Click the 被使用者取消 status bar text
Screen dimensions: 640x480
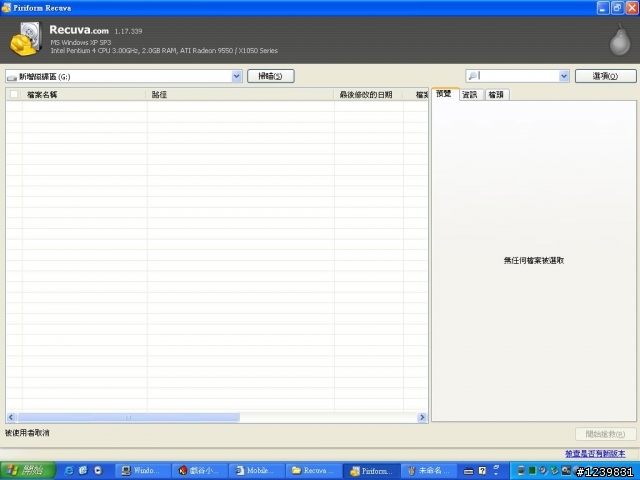click(x=27, y=433)
